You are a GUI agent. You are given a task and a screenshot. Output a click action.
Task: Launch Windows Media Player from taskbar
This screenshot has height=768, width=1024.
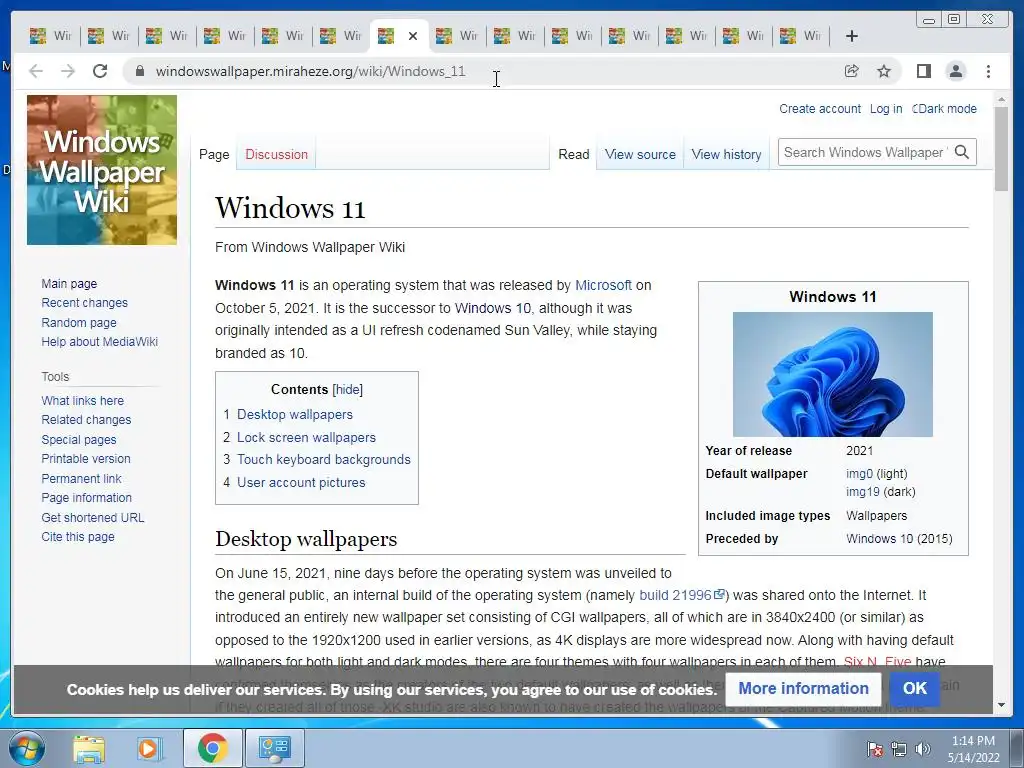(149, 748)
